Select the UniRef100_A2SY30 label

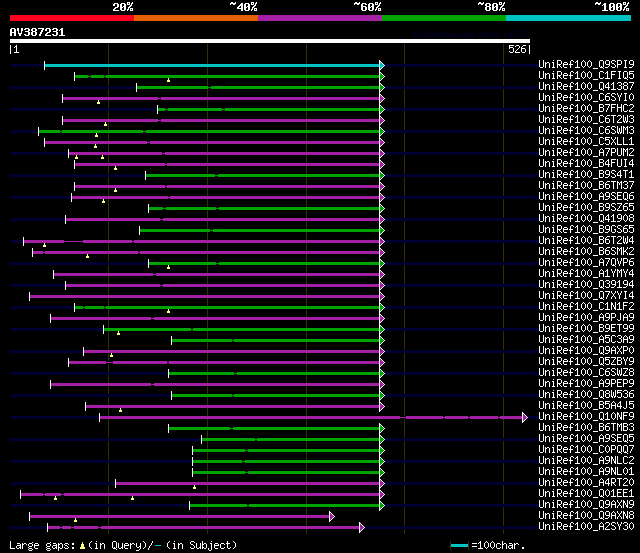[x=586, y=527]
